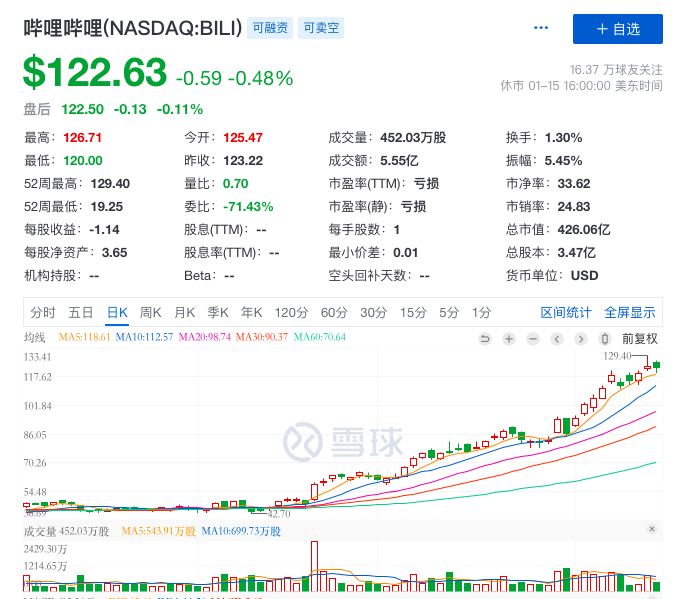Click the 昨收 value 123.22
The width and height of the screenshot is (674, 599).
[243, 161]
